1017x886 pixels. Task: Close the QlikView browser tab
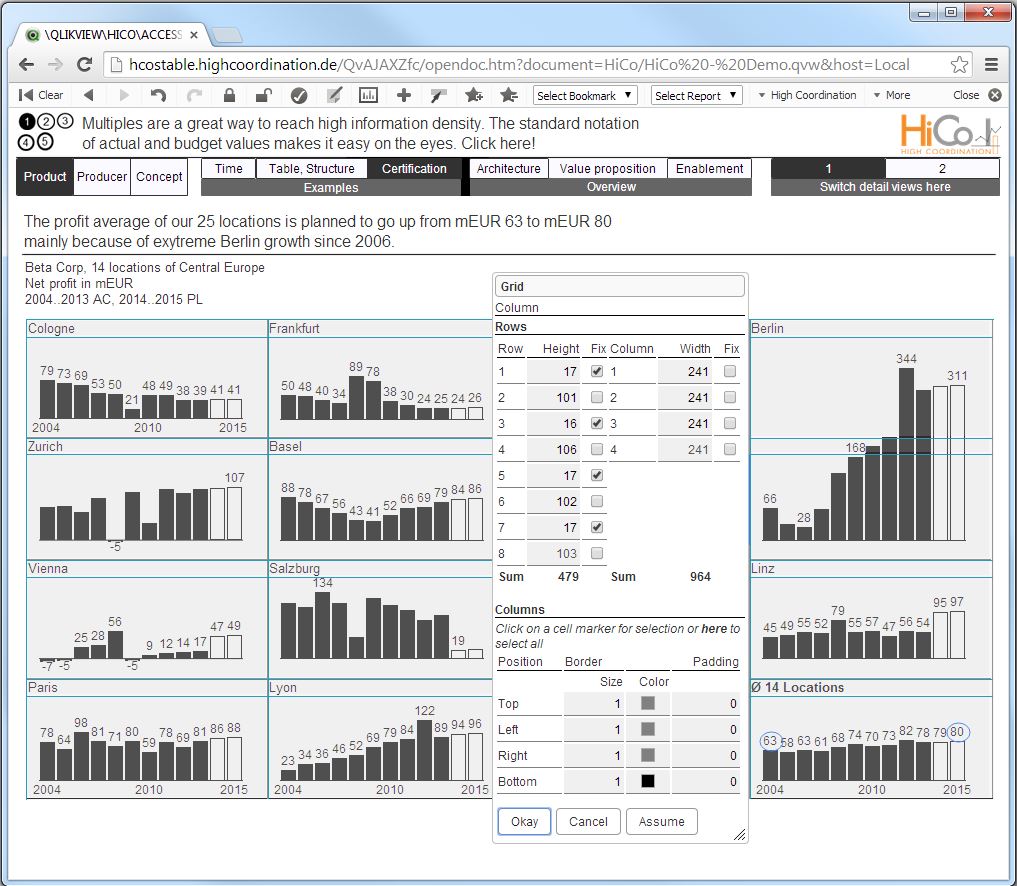coord(193,35)
